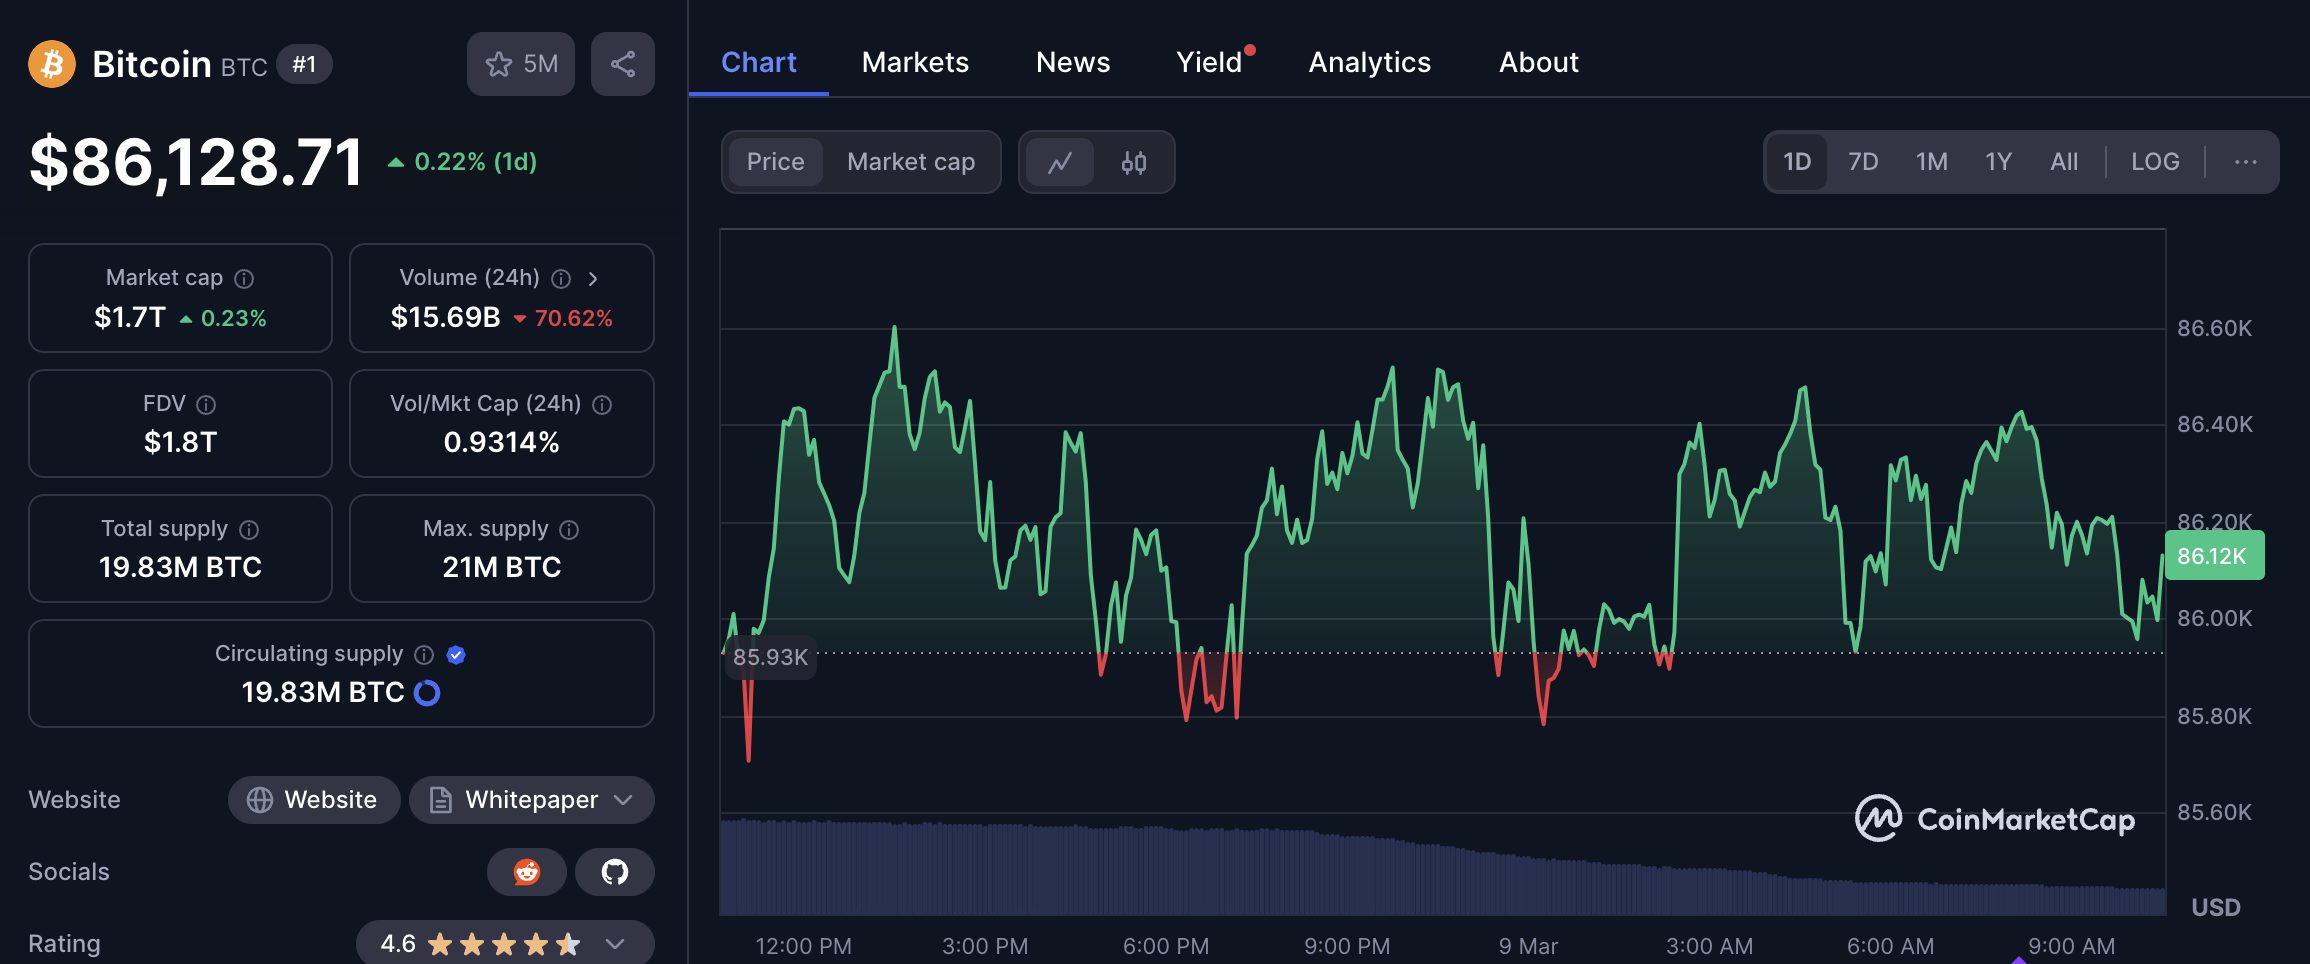Set chart range to 1M

(1931, 162)
